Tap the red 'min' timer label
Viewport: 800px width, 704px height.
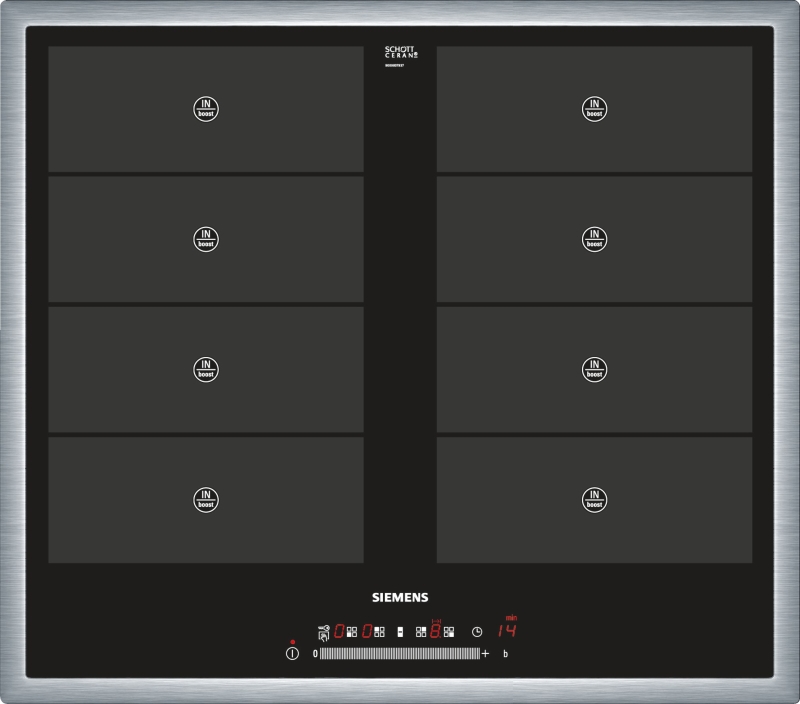(511, 618)
